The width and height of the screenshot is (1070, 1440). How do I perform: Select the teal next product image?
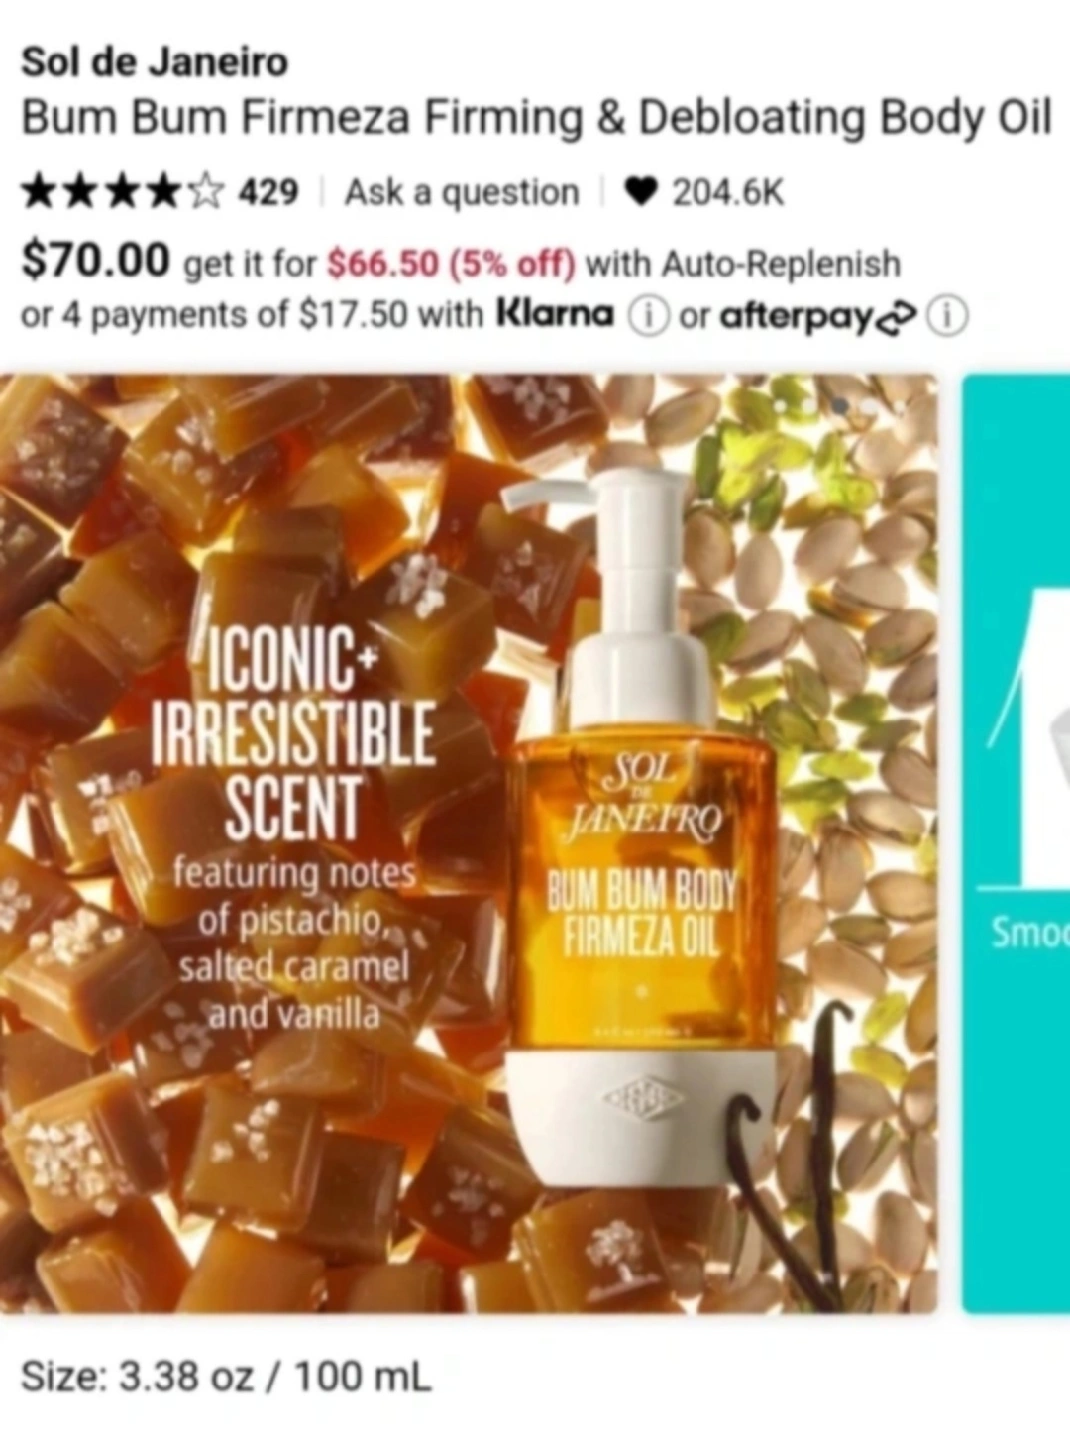coord(1016,843)
